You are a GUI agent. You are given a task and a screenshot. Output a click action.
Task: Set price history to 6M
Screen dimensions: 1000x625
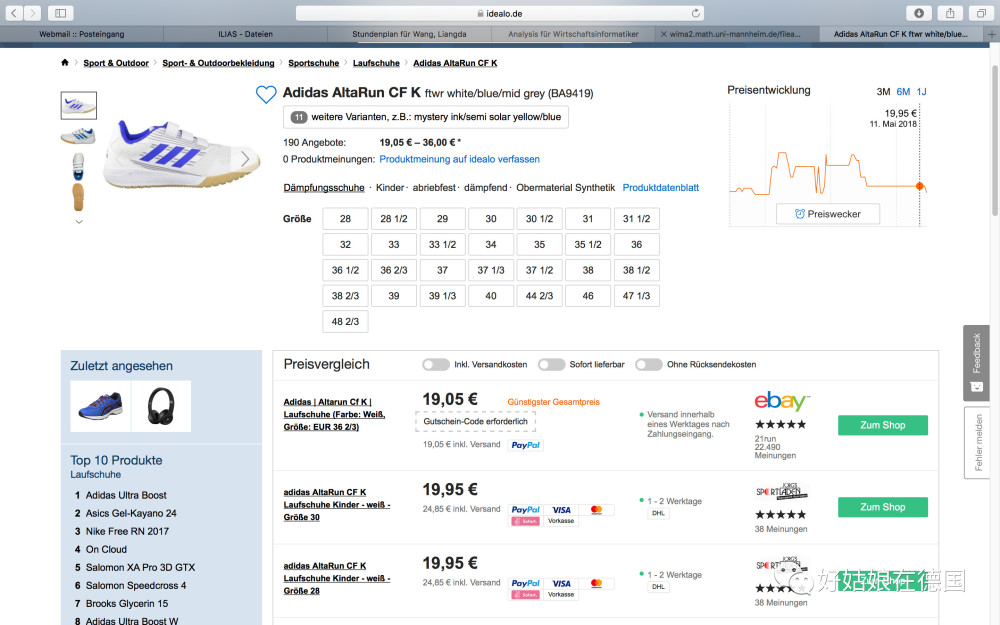[903, 91]
